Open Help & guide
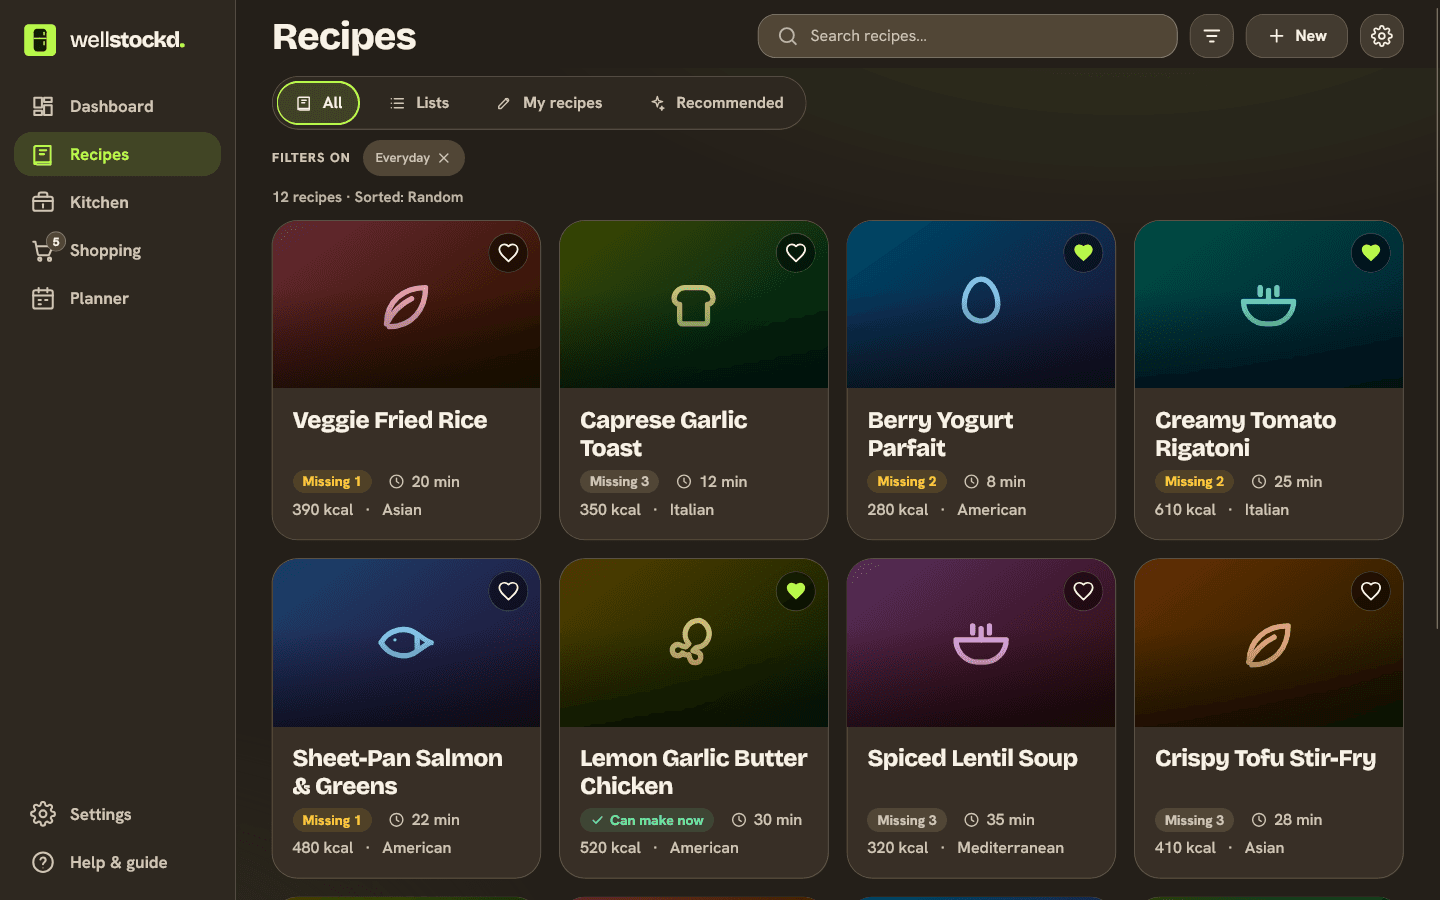This screenshot has height=900, width=1440. tap(117, 862)
